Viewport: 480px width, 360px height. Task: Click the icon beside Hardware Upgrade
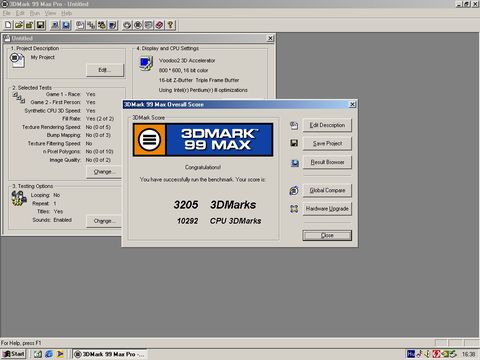[294, 209]
